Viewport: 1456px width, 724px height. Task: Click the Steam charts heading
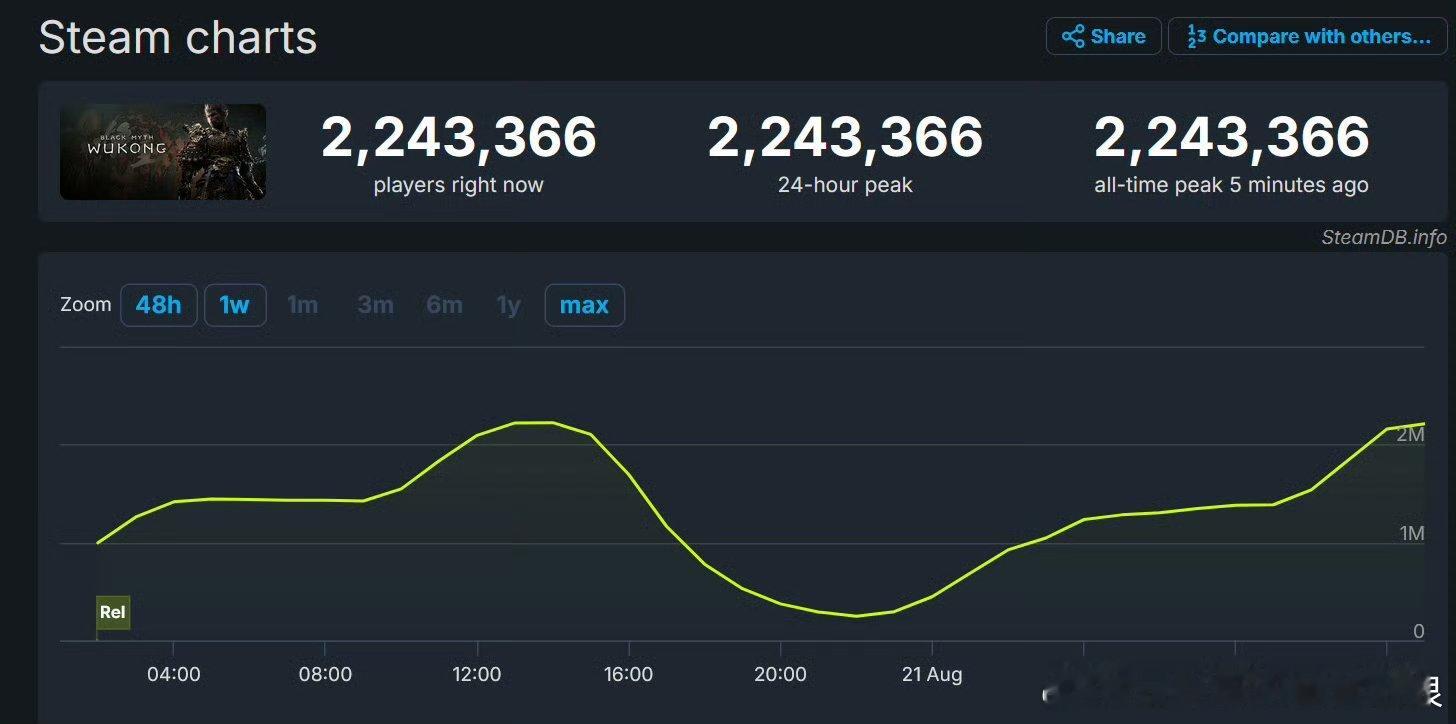(x=178, y=38)
